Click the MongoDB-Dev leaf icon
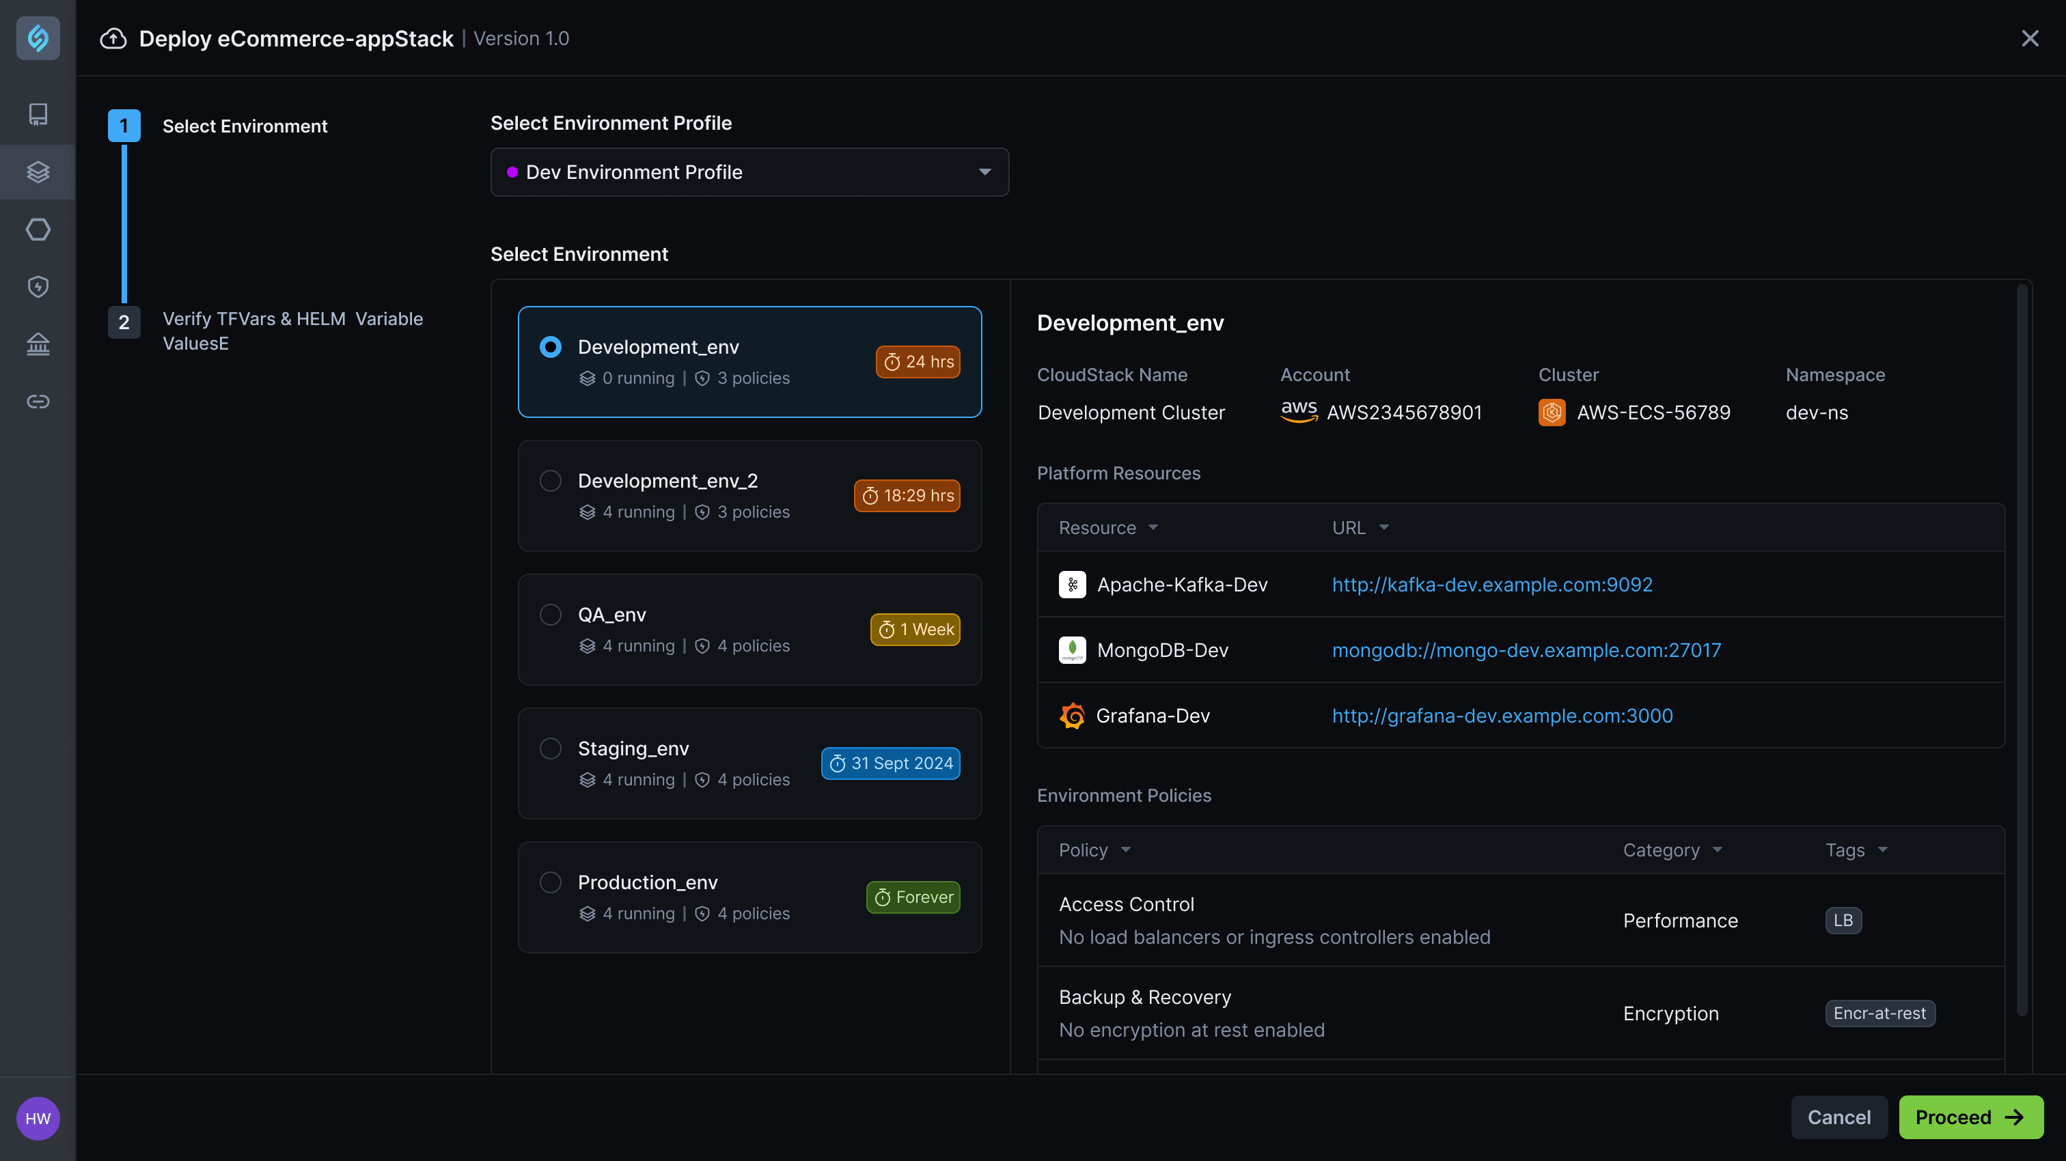This screenshot has height=1161, width=2066. pos(1072,650)
